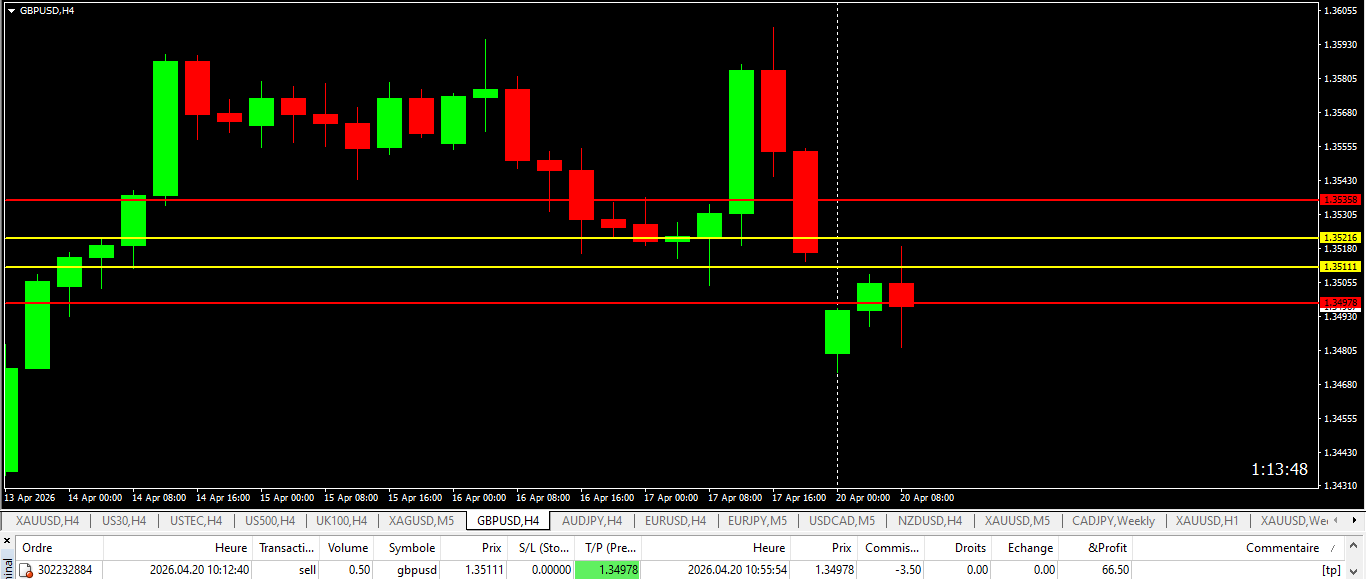This screenshot has height=579, width=1366.
Task: Click the red 1.34978 price label
Action: pos(1341,303)
